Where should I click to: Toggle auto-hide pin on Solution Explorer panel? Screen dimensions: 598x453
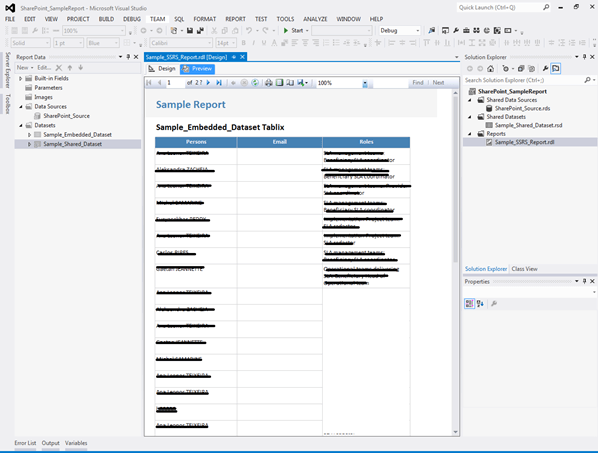click(584, 57)
